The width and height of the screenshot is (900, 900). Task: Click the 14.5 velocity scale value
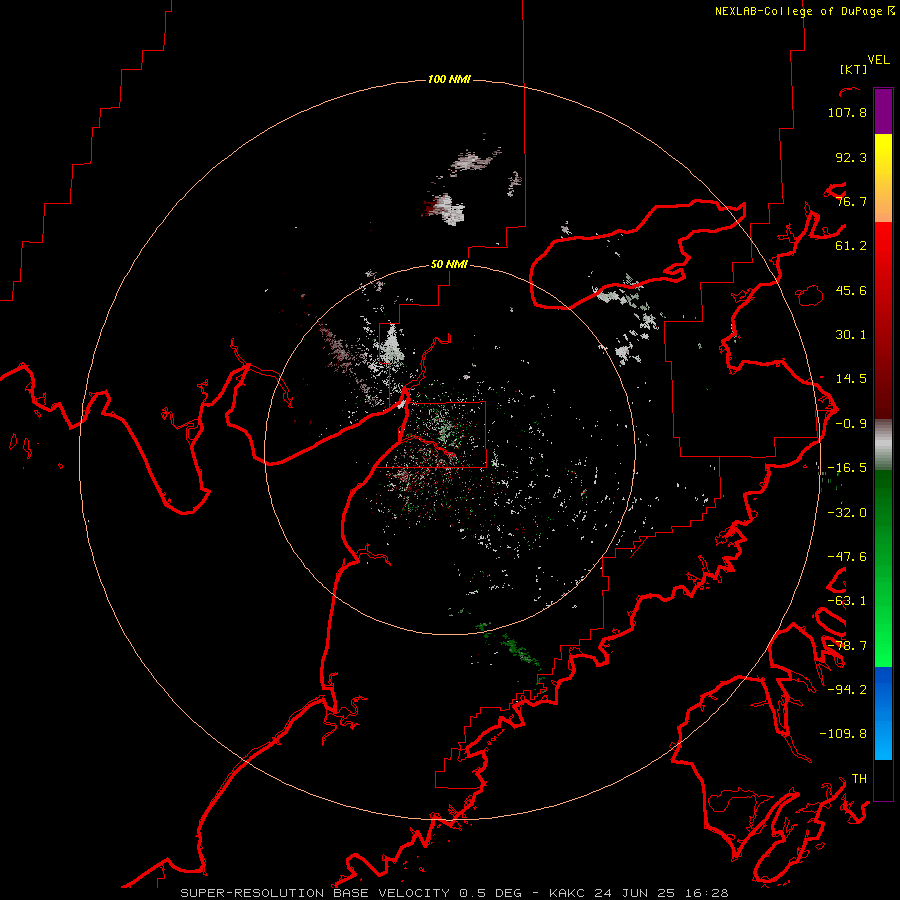point(851,379)
